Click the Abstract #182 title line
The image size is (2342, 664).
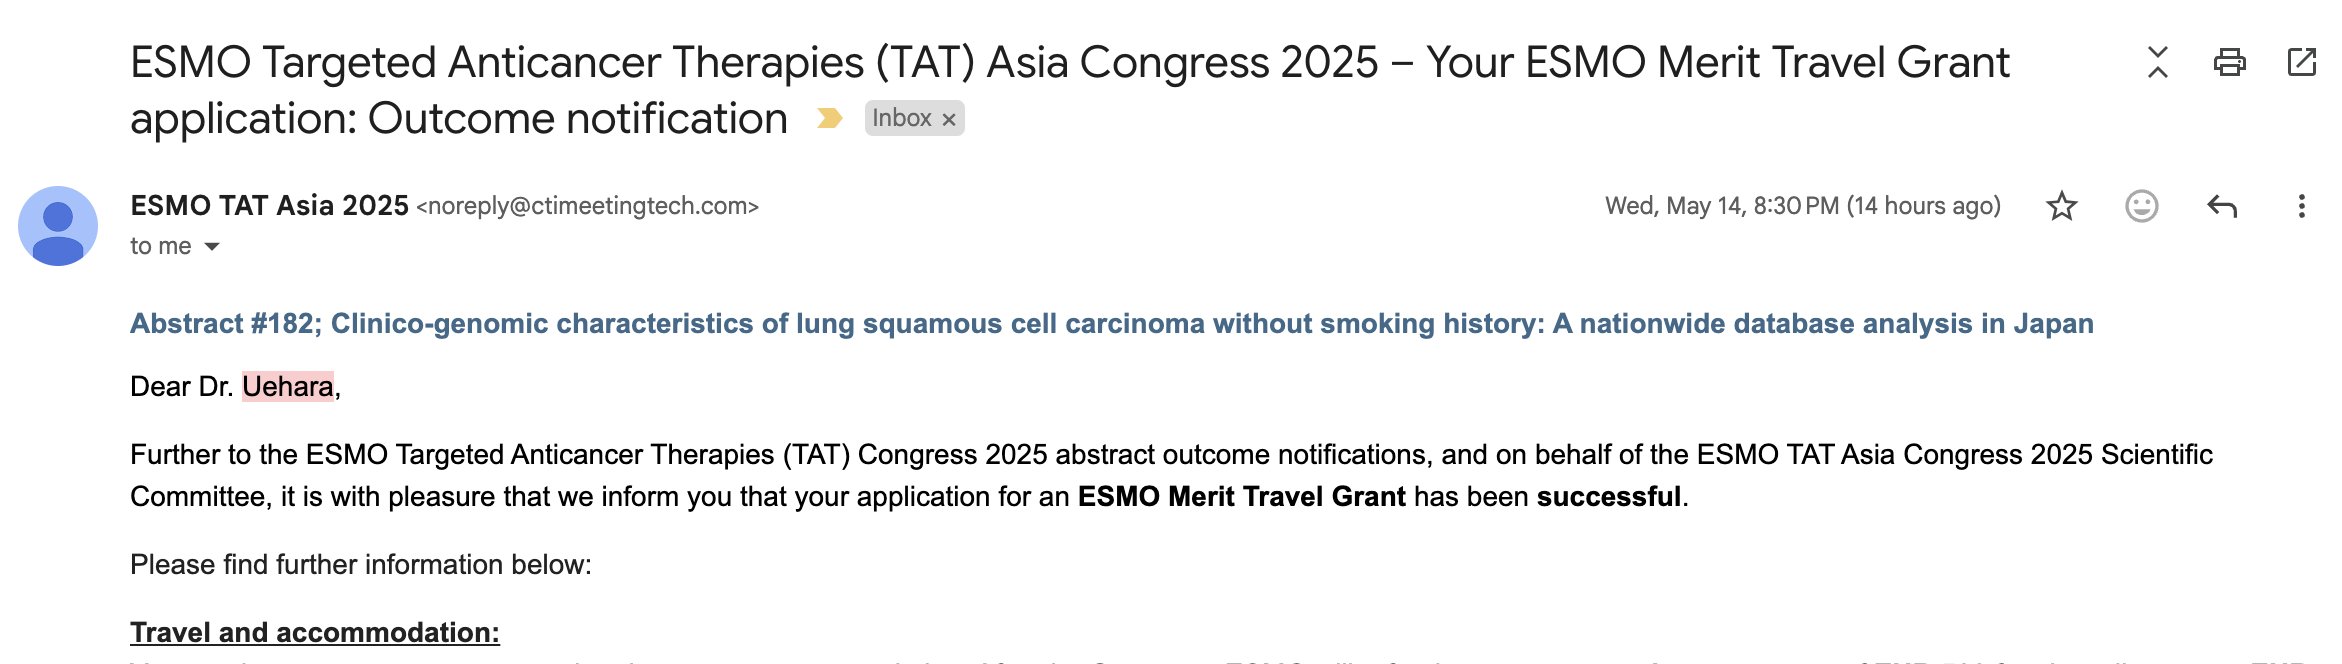click(x=1111, y=323)
